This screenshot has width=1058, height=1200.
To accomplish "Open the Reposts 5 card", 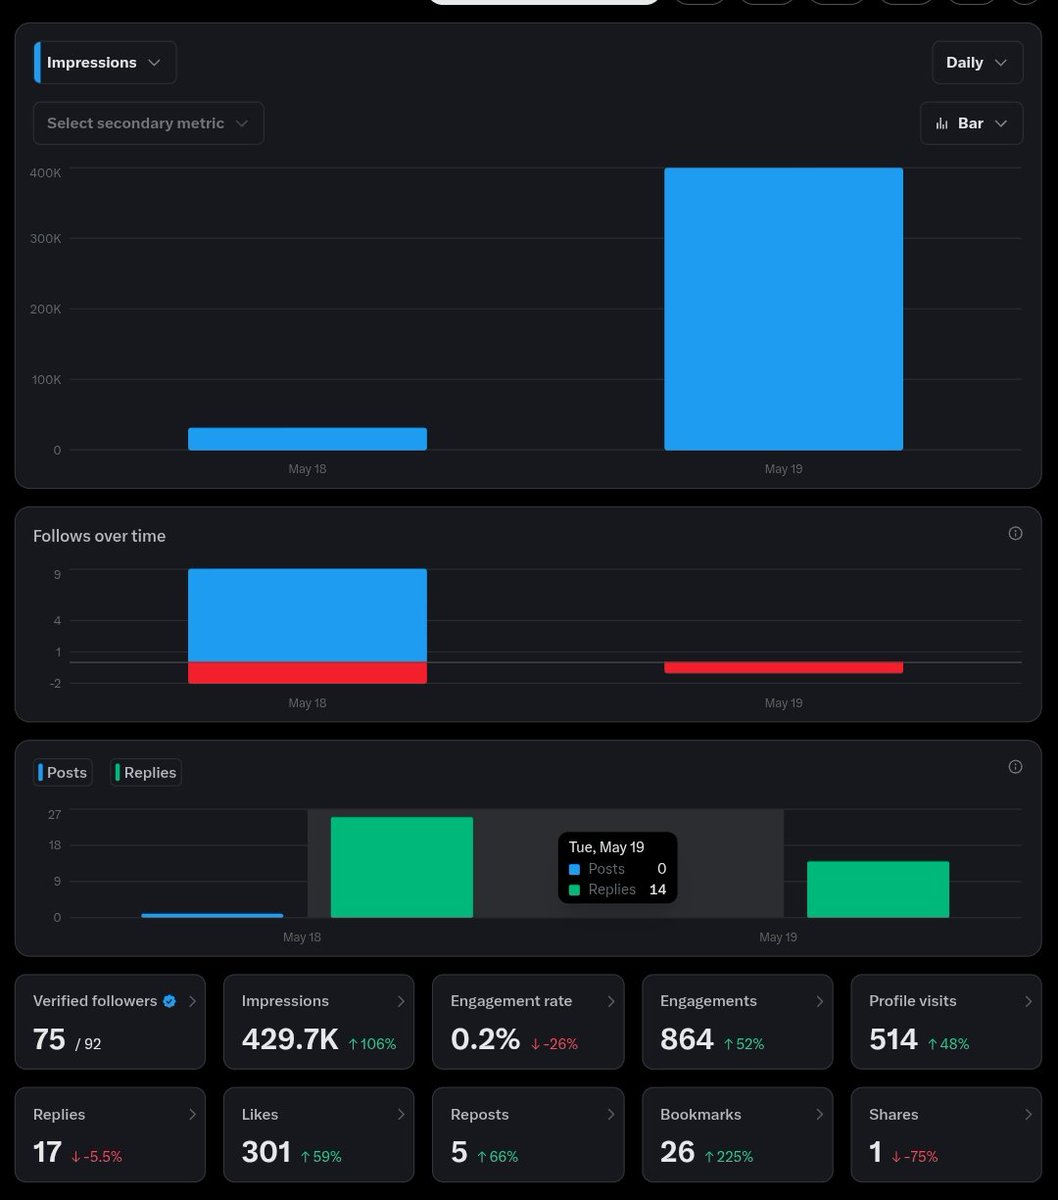I will (528, 1135).
